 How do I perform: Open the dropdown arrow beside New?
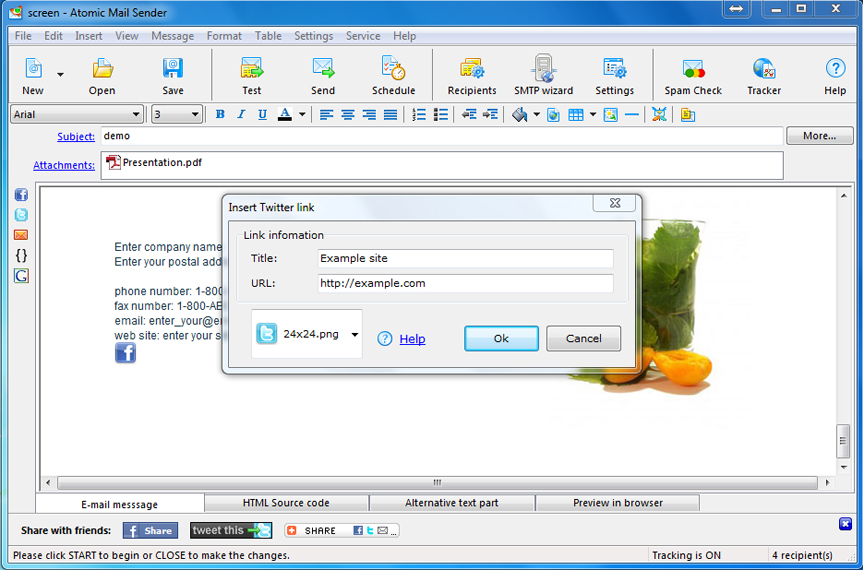tap(61, 74)
